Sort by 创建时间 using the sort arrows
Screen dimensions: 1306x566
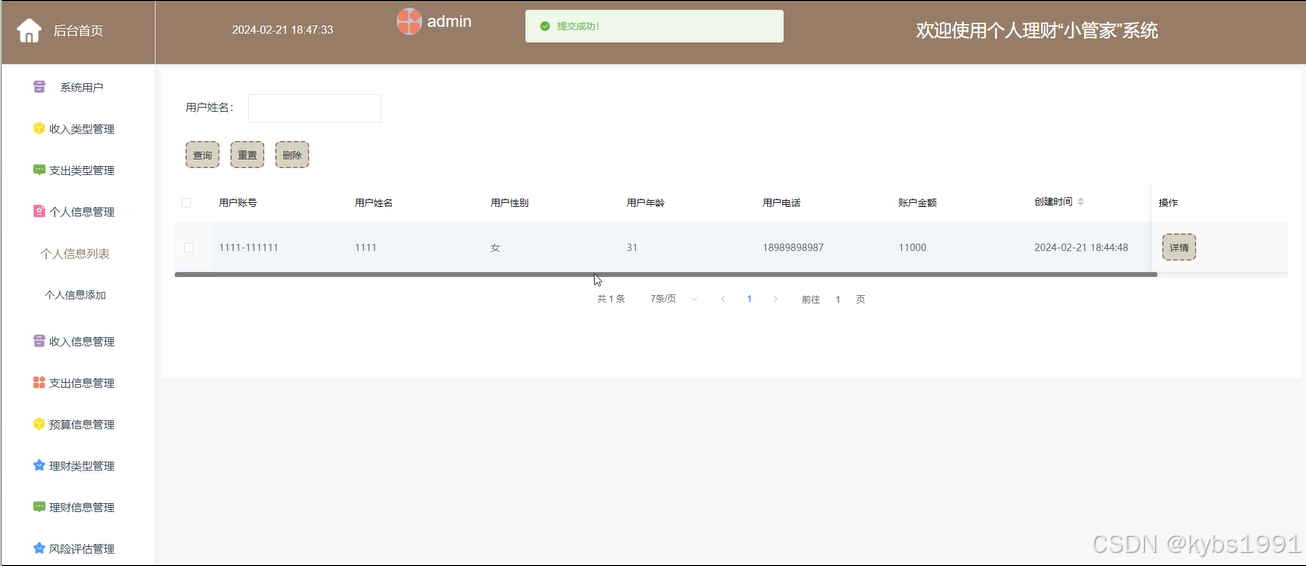1080,202
